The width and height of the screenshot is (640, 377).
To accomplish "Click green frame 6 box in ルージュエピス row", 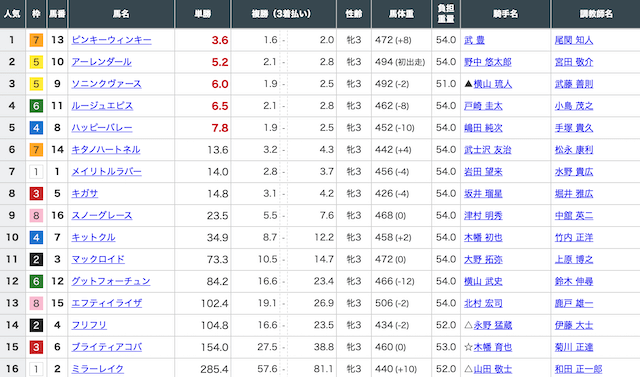I will click(x=36, y=106).
